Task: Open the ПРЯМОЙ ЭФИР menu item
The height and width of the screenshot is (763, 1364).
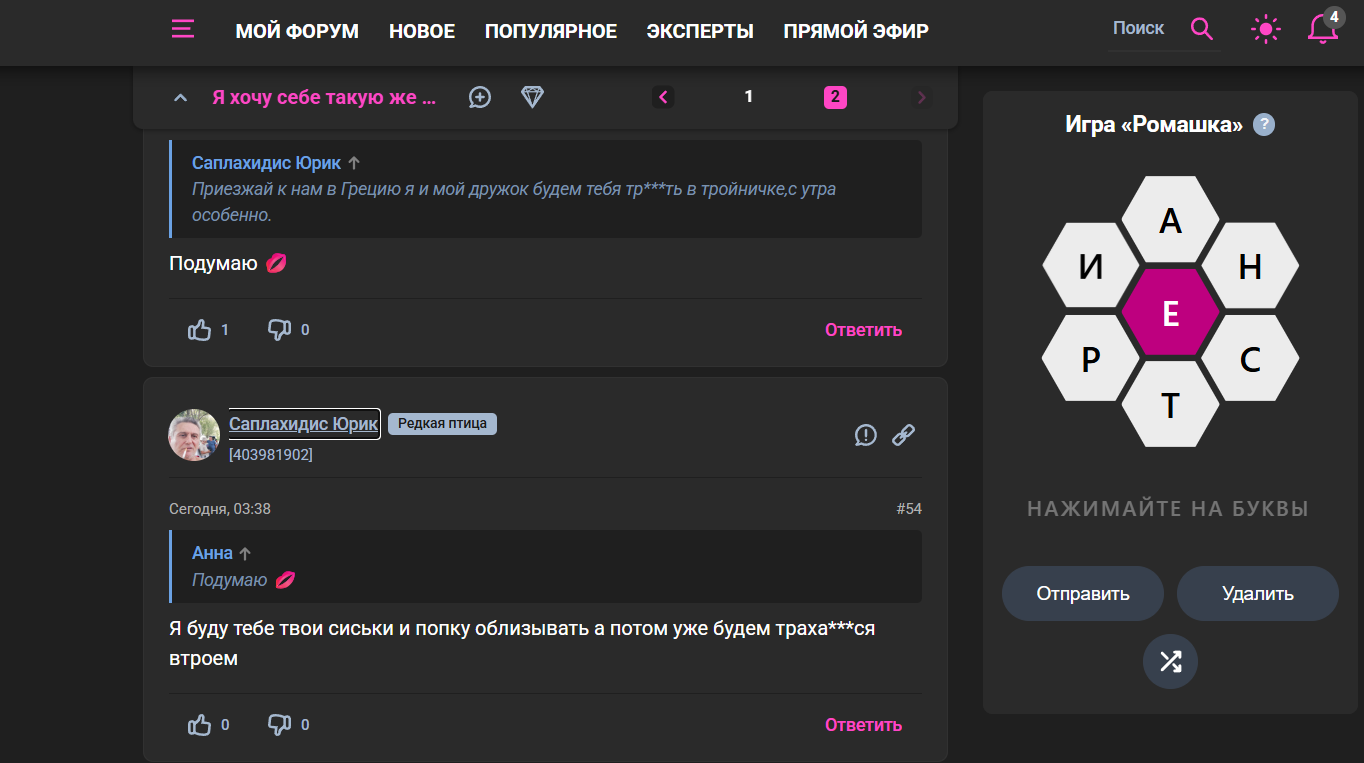Action: pos(856,31)
